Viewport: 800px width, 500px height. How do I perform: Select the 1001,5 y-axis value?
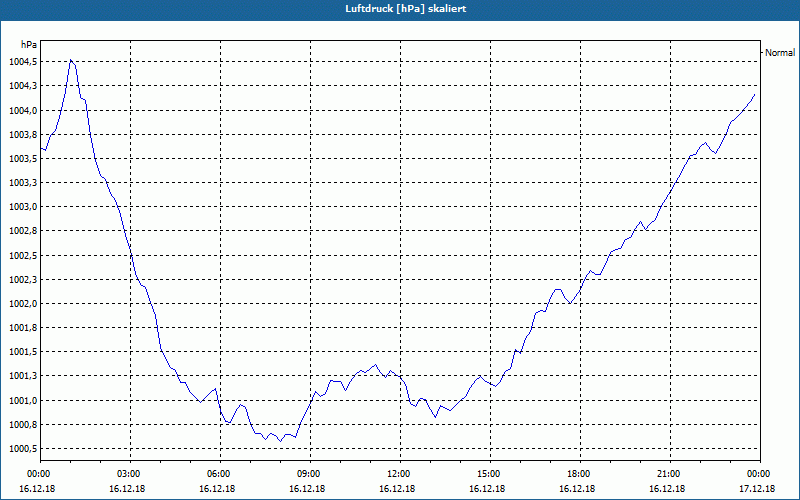pyautogui.click(x=22, y=352)
